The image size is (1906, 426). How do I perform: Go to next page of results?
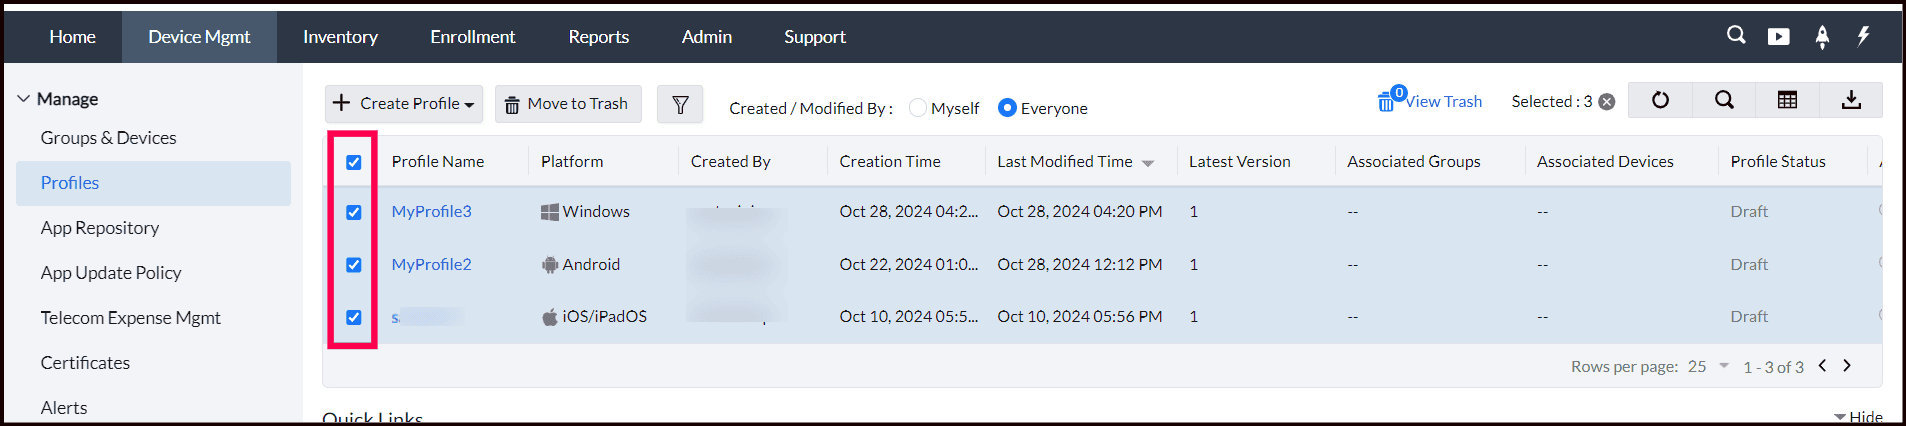click(1847, 366)
